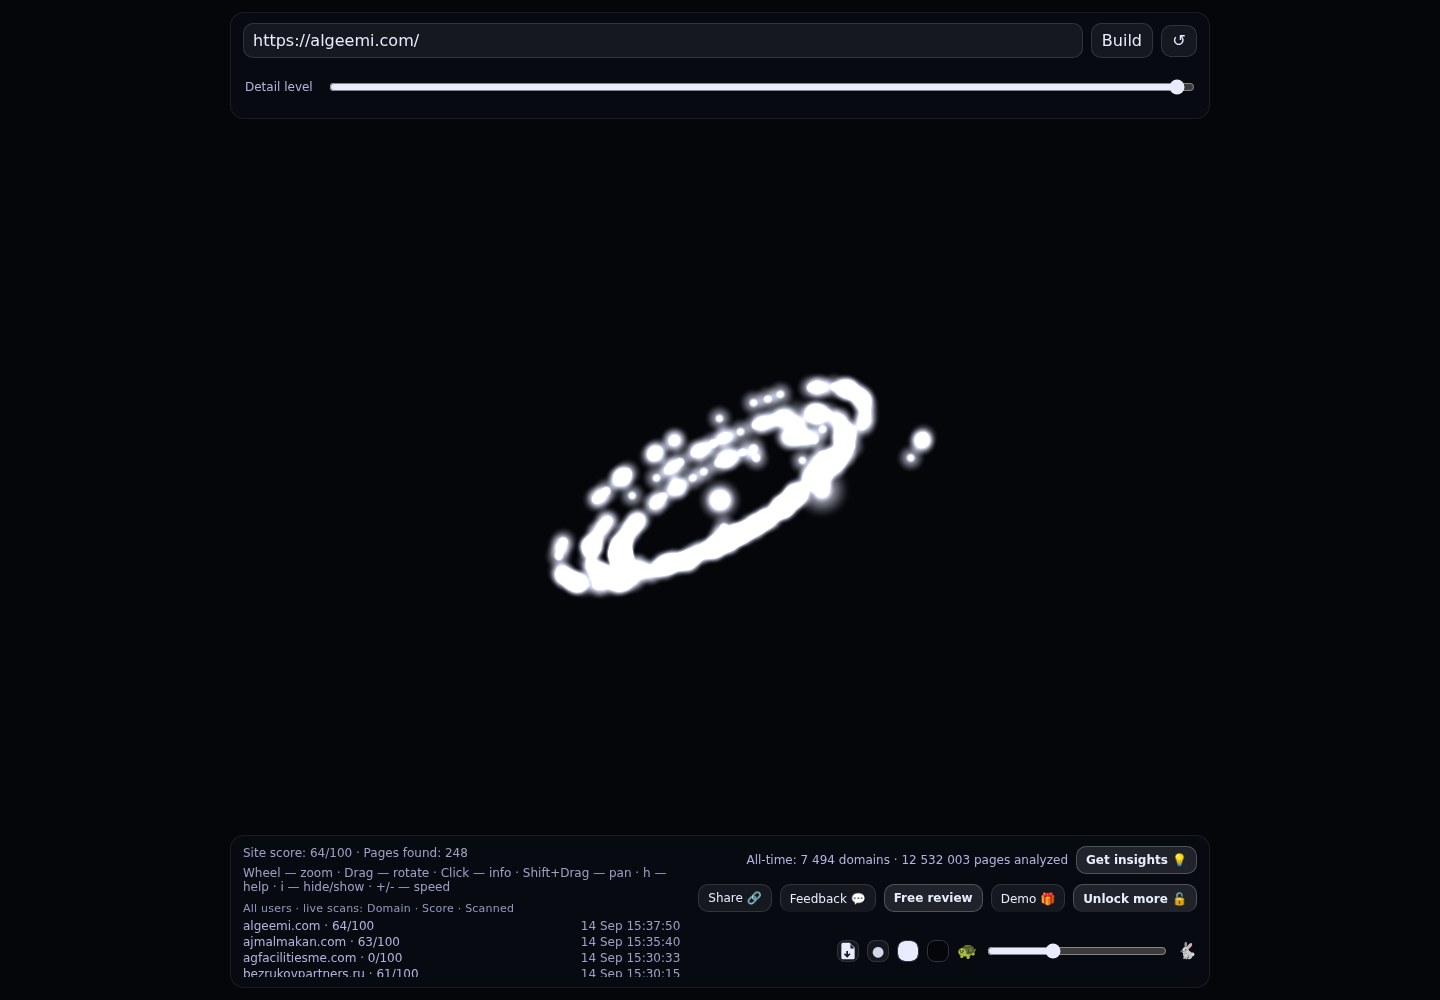Screen dimensions: 1440x1000
Task: Click the Detail level label
Action: (x=279, y=87)
